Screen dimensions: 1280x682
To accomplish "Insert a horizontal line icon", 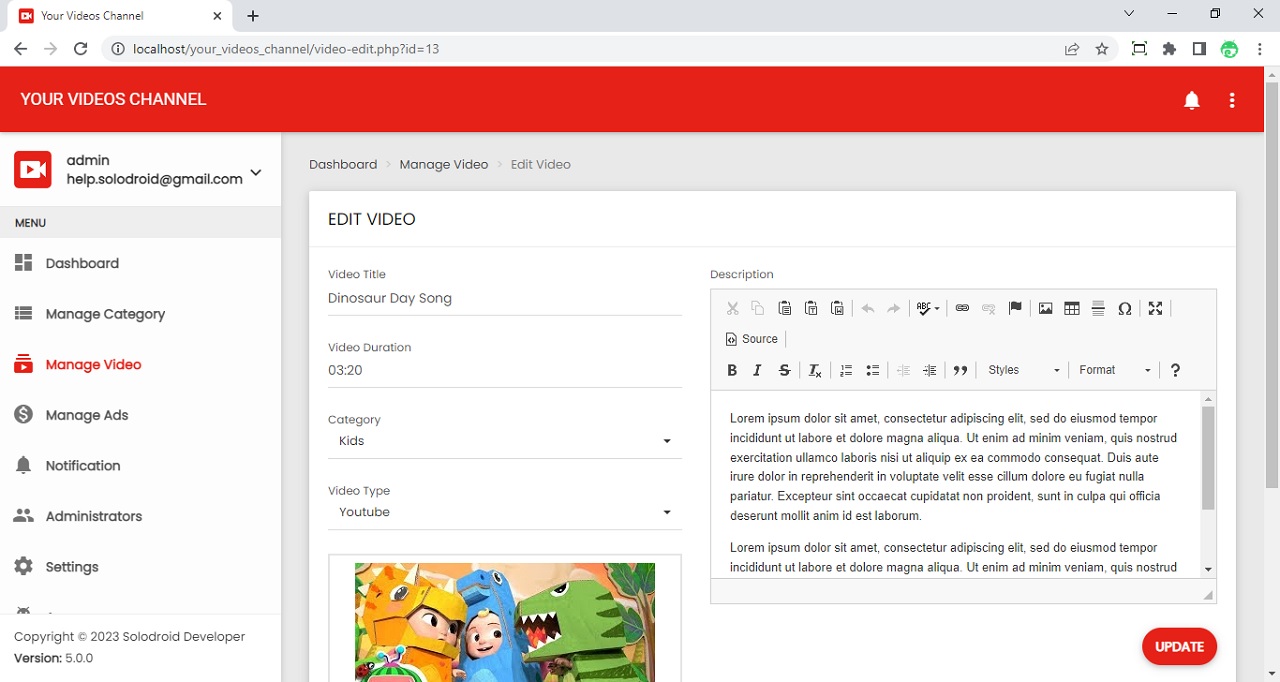I will click(1098, 308).
